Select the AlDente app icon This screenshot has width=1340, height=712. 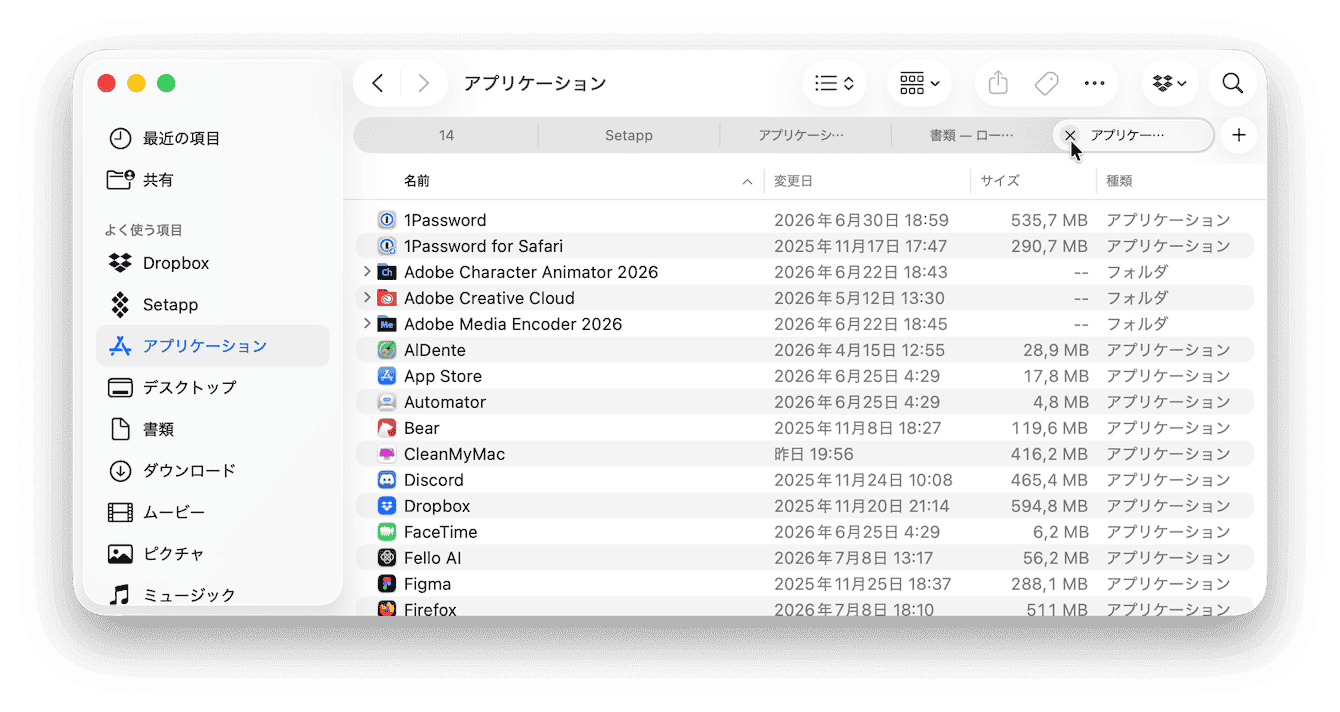pyautogui.click(x=387, y=350)
